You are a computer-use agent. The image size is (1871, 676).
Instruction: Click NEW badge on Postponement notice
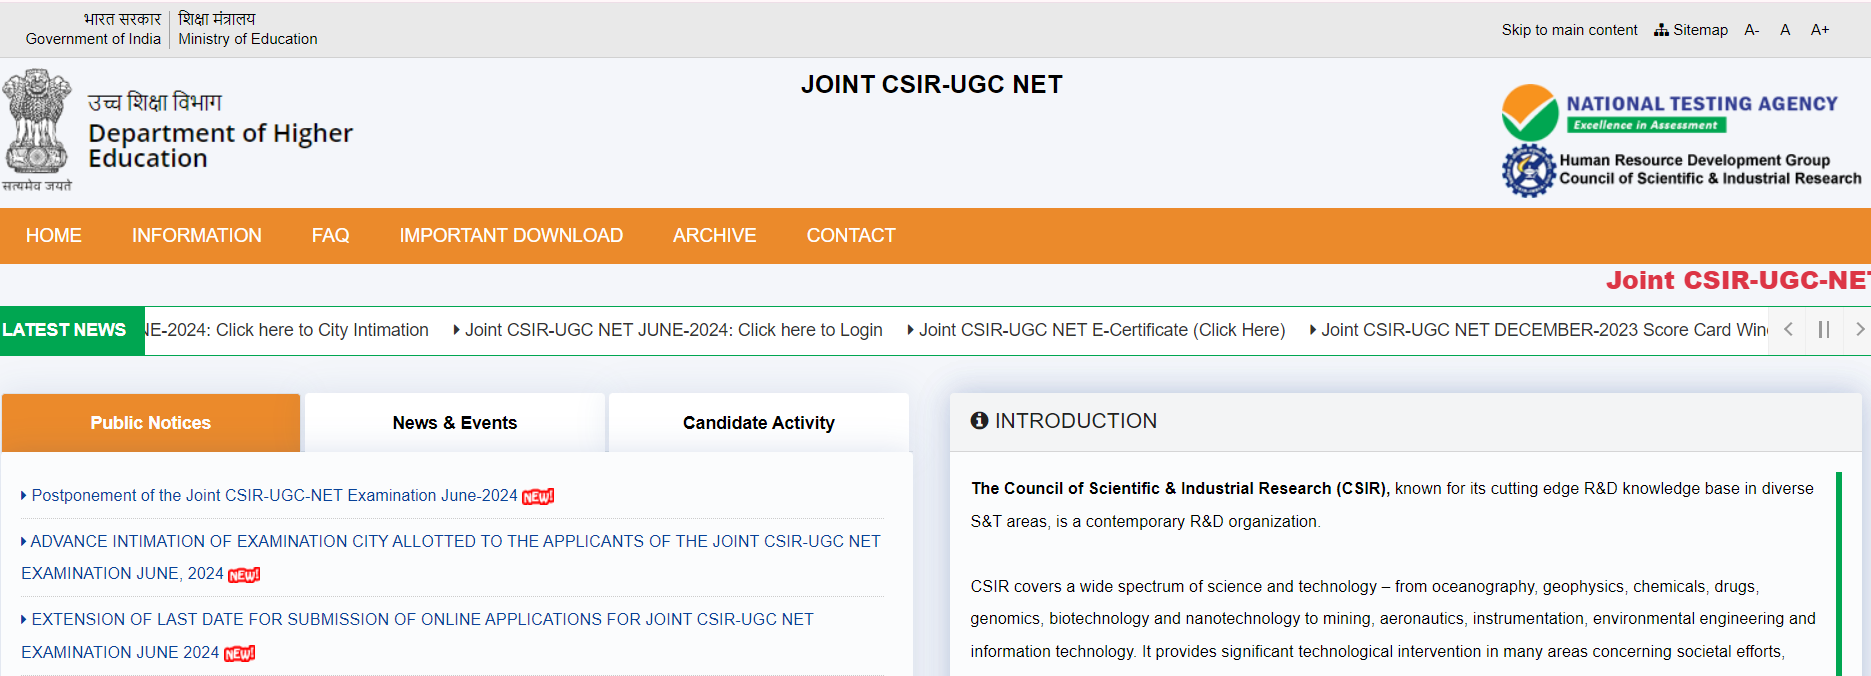pos(538,497)
